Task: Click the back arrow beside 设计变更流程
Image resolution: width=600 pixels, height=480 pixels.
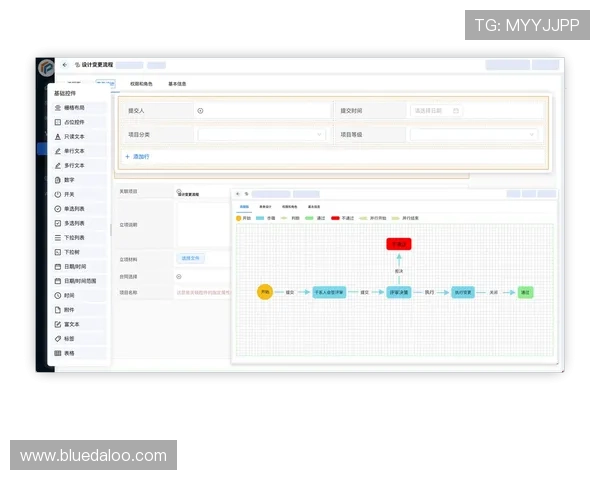Action: (x=65, y=64)
